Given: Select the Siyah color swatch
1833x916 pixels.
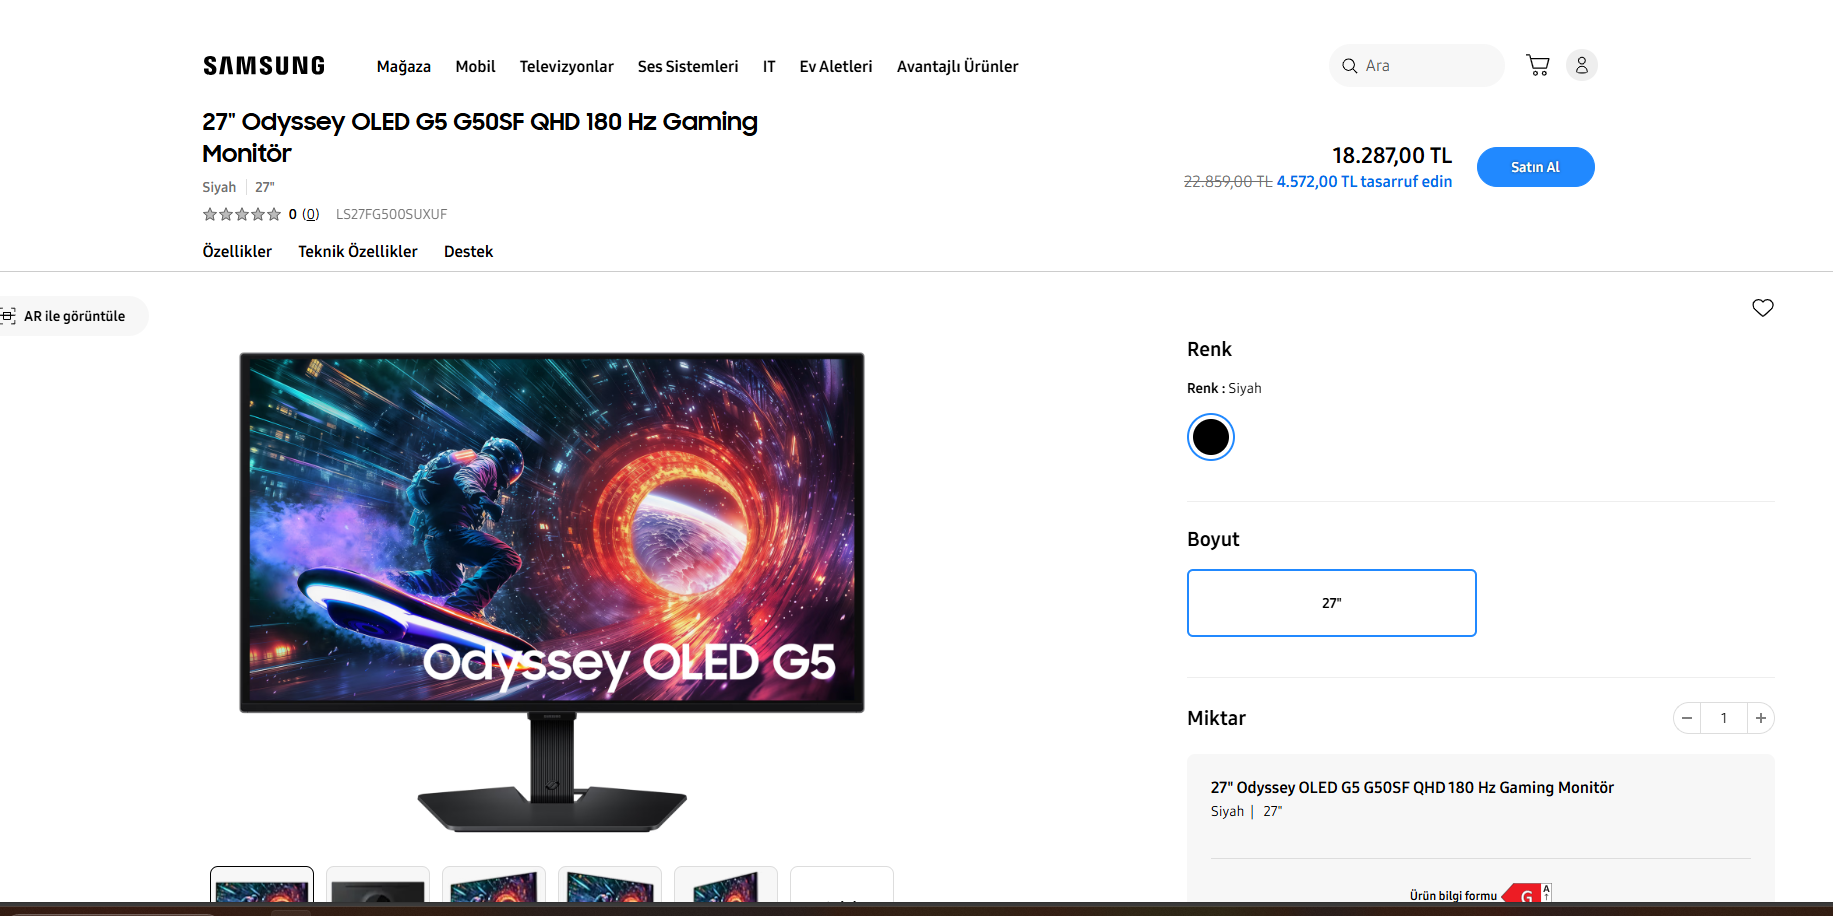Looking at the screenshot, I should tap(1211, 437).
